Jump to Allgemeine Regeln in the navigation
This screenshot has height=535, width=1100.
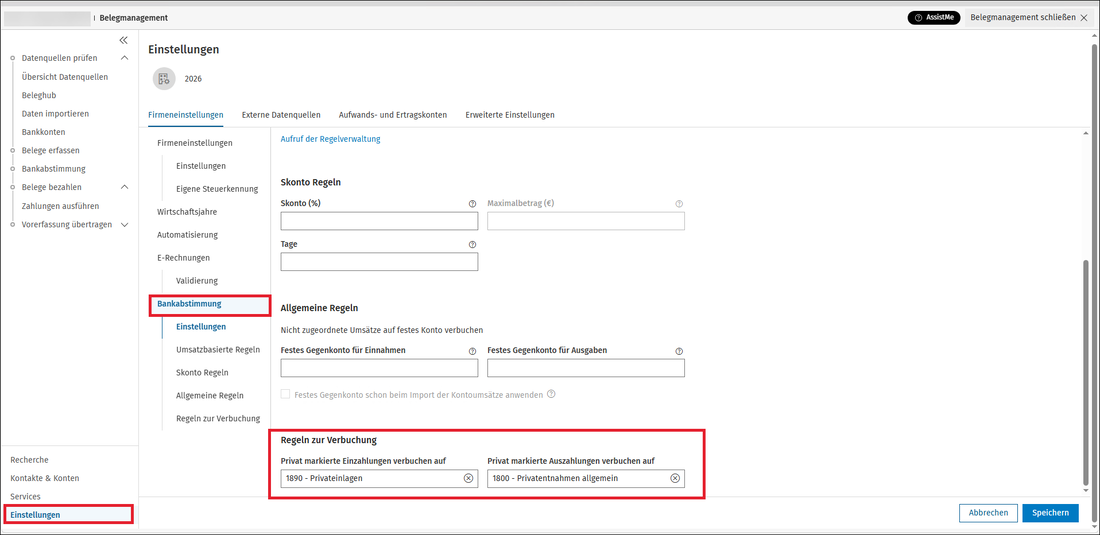point(210,395)
